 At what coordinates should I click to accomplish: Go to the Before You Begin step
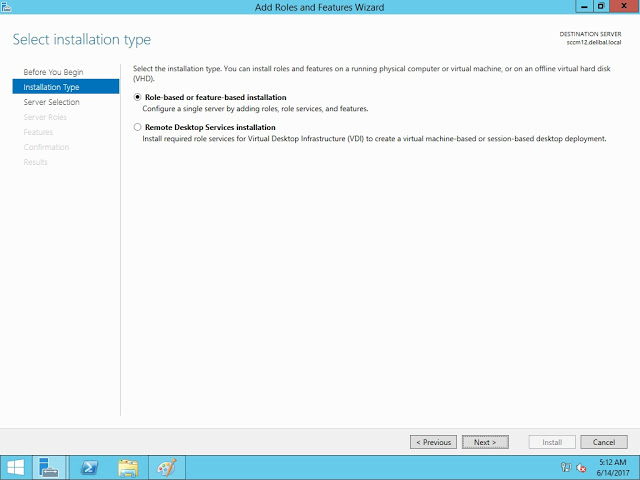click(54, 72)
